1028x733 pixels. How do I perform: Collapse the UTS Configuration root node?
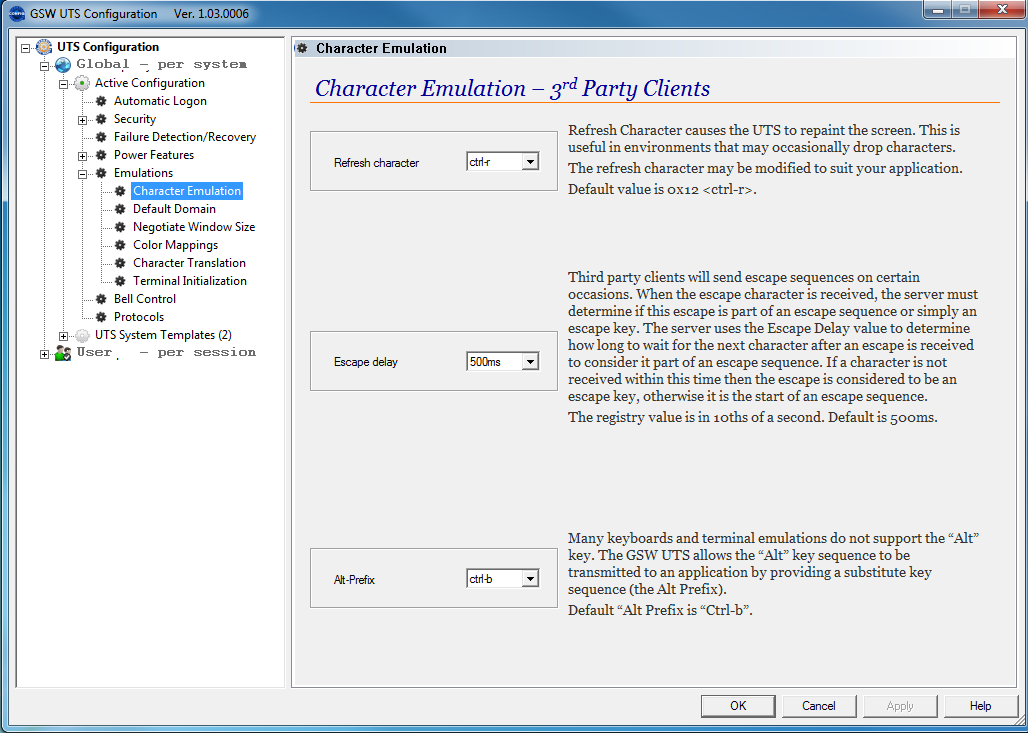pyautogui.click(x=26, y=48)
